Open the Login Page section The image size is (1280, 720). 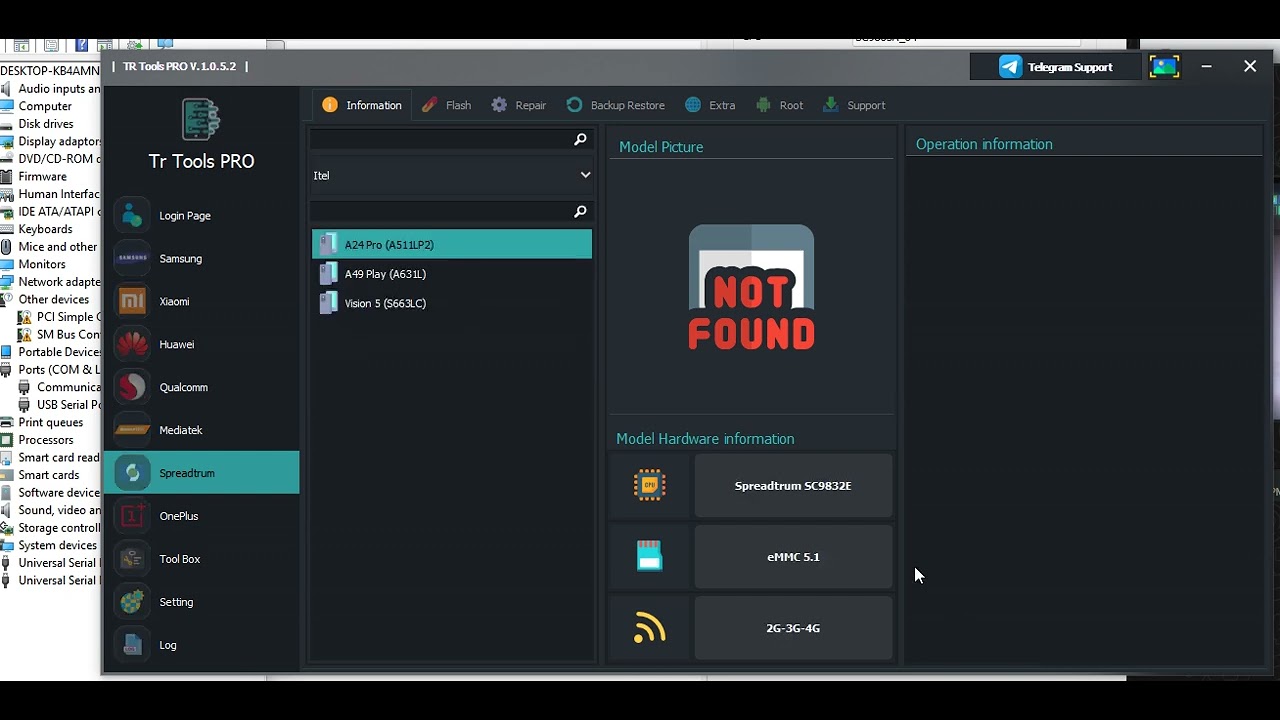(201, 215)
